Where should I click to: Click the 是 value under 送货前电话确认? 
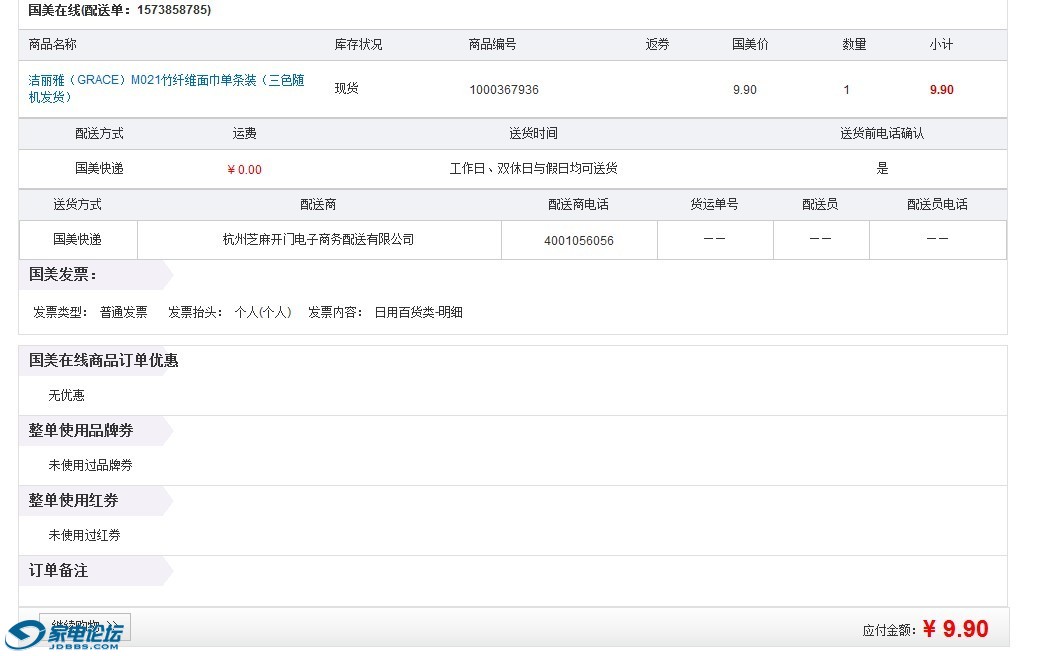tap(882, 168)
